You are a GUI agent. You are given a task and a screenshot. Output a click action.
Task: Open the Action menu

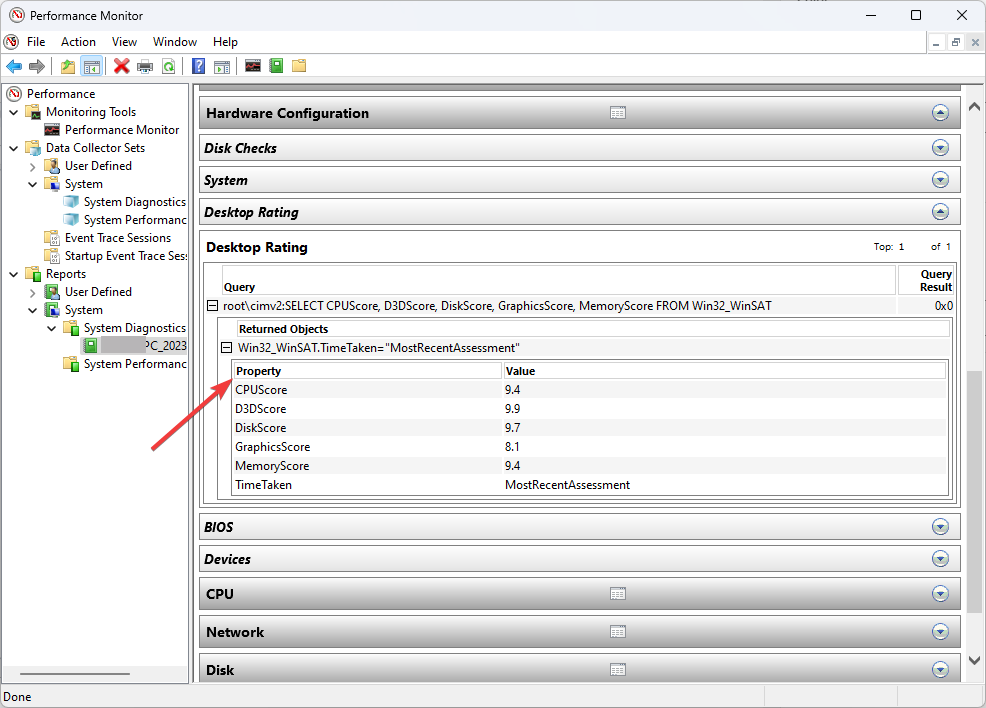(x=78, y=42)
